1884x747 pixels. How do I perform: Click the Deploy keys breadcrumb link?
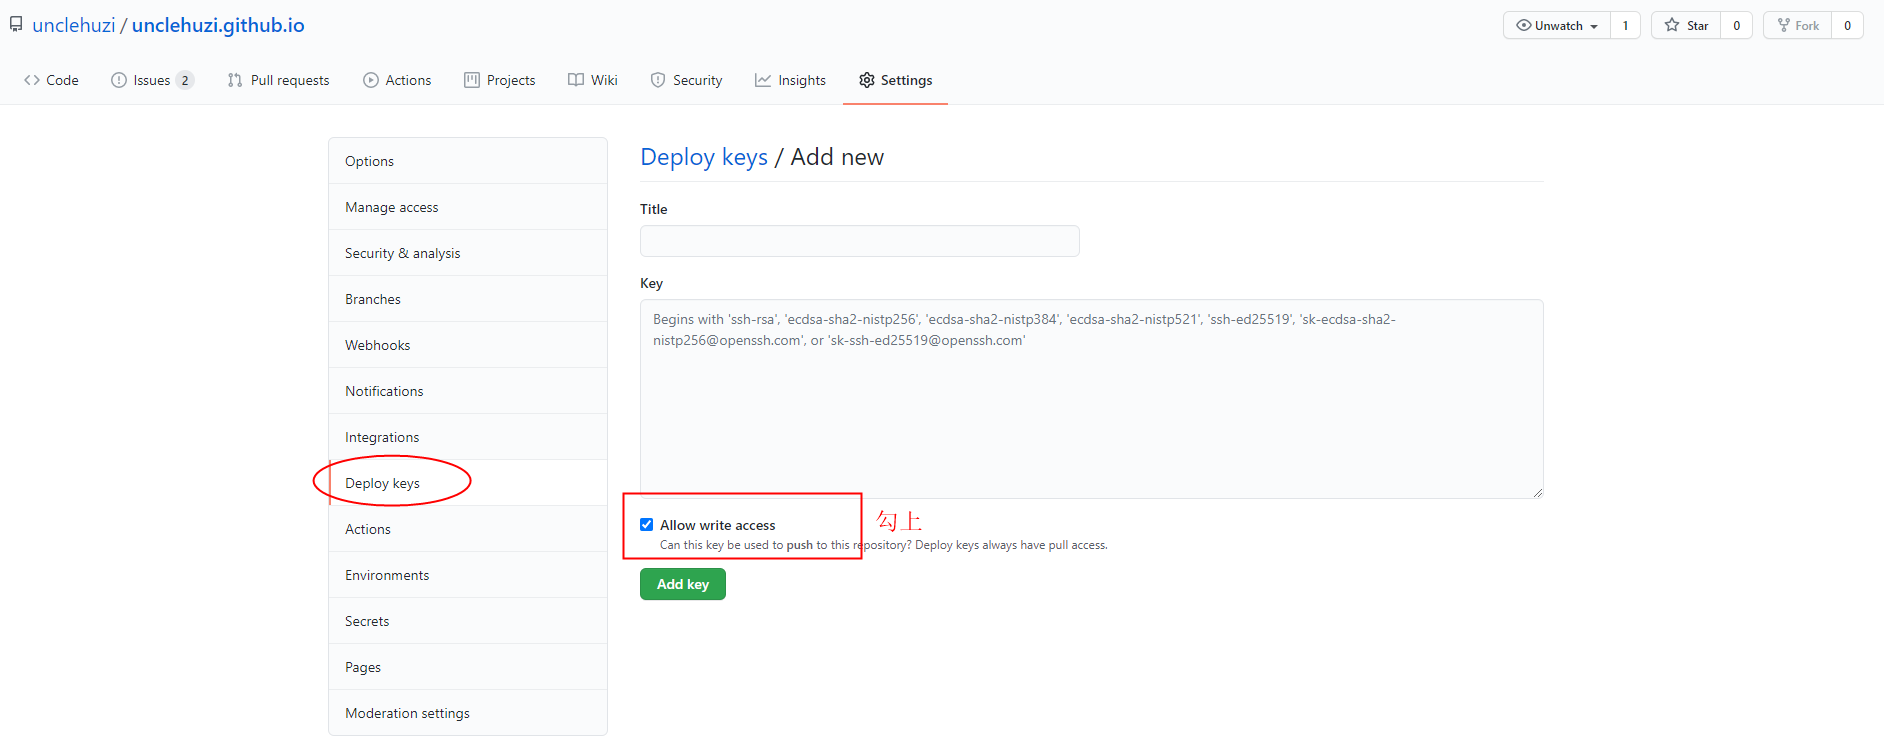(x=704, y=157)
